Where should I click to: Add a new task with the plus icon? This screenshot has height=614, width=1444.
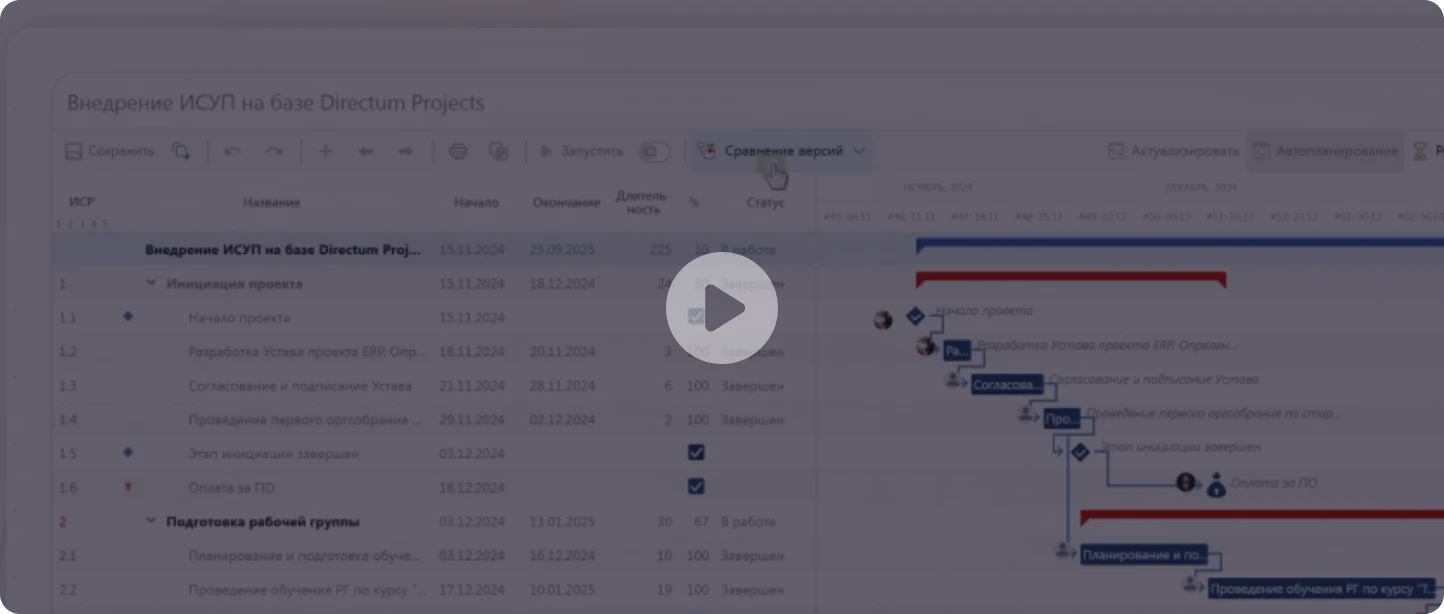[325, 151]
